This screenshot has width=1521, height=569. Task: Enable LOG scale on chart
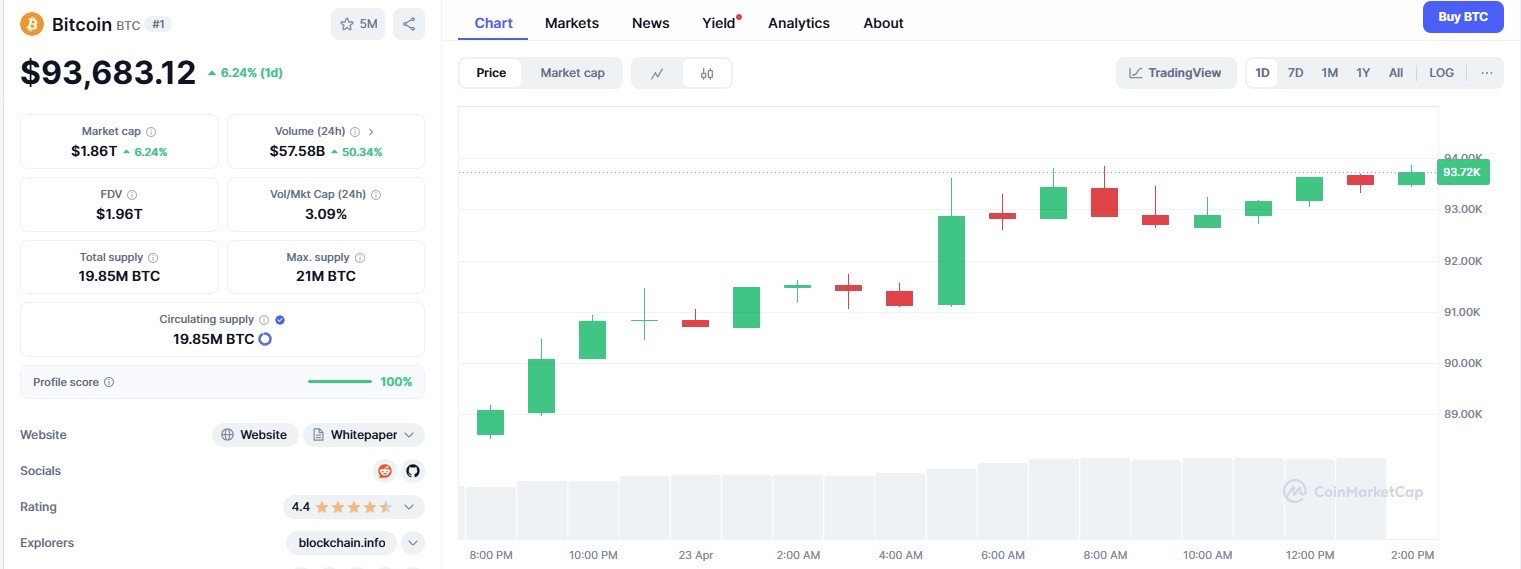pyautogui.click(x=1442, y=73)
